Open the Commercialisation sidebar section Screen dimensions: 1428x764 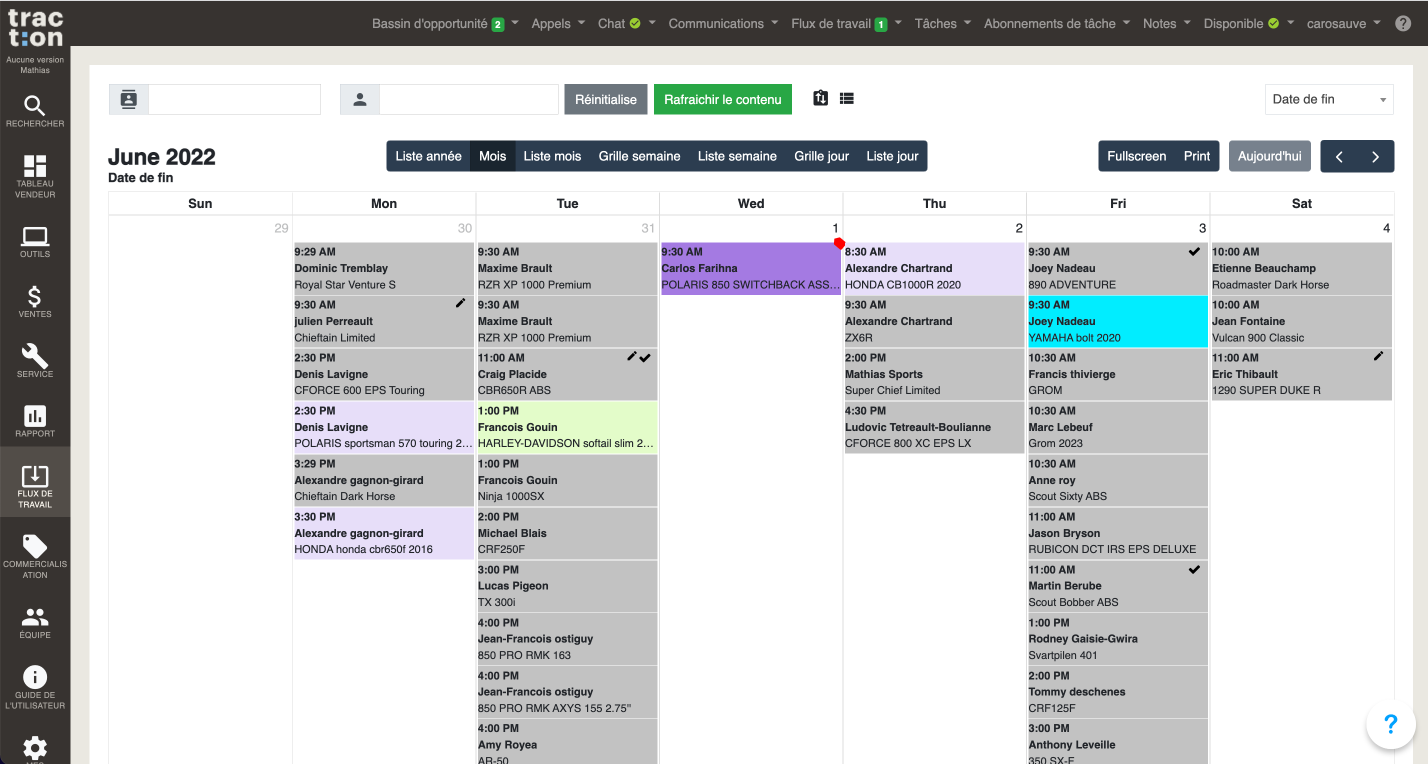(x=35, y=556)
